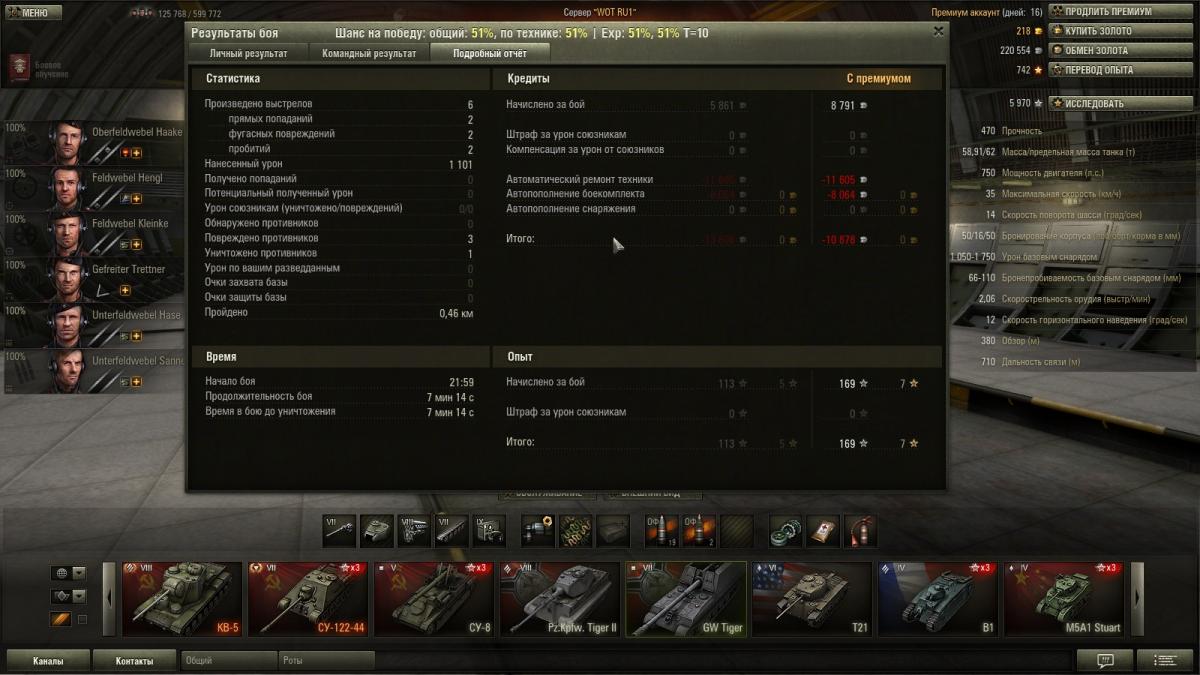Click the Купить золото button
This screenshot has width=1200, height=675.
tap(1120, 31)
